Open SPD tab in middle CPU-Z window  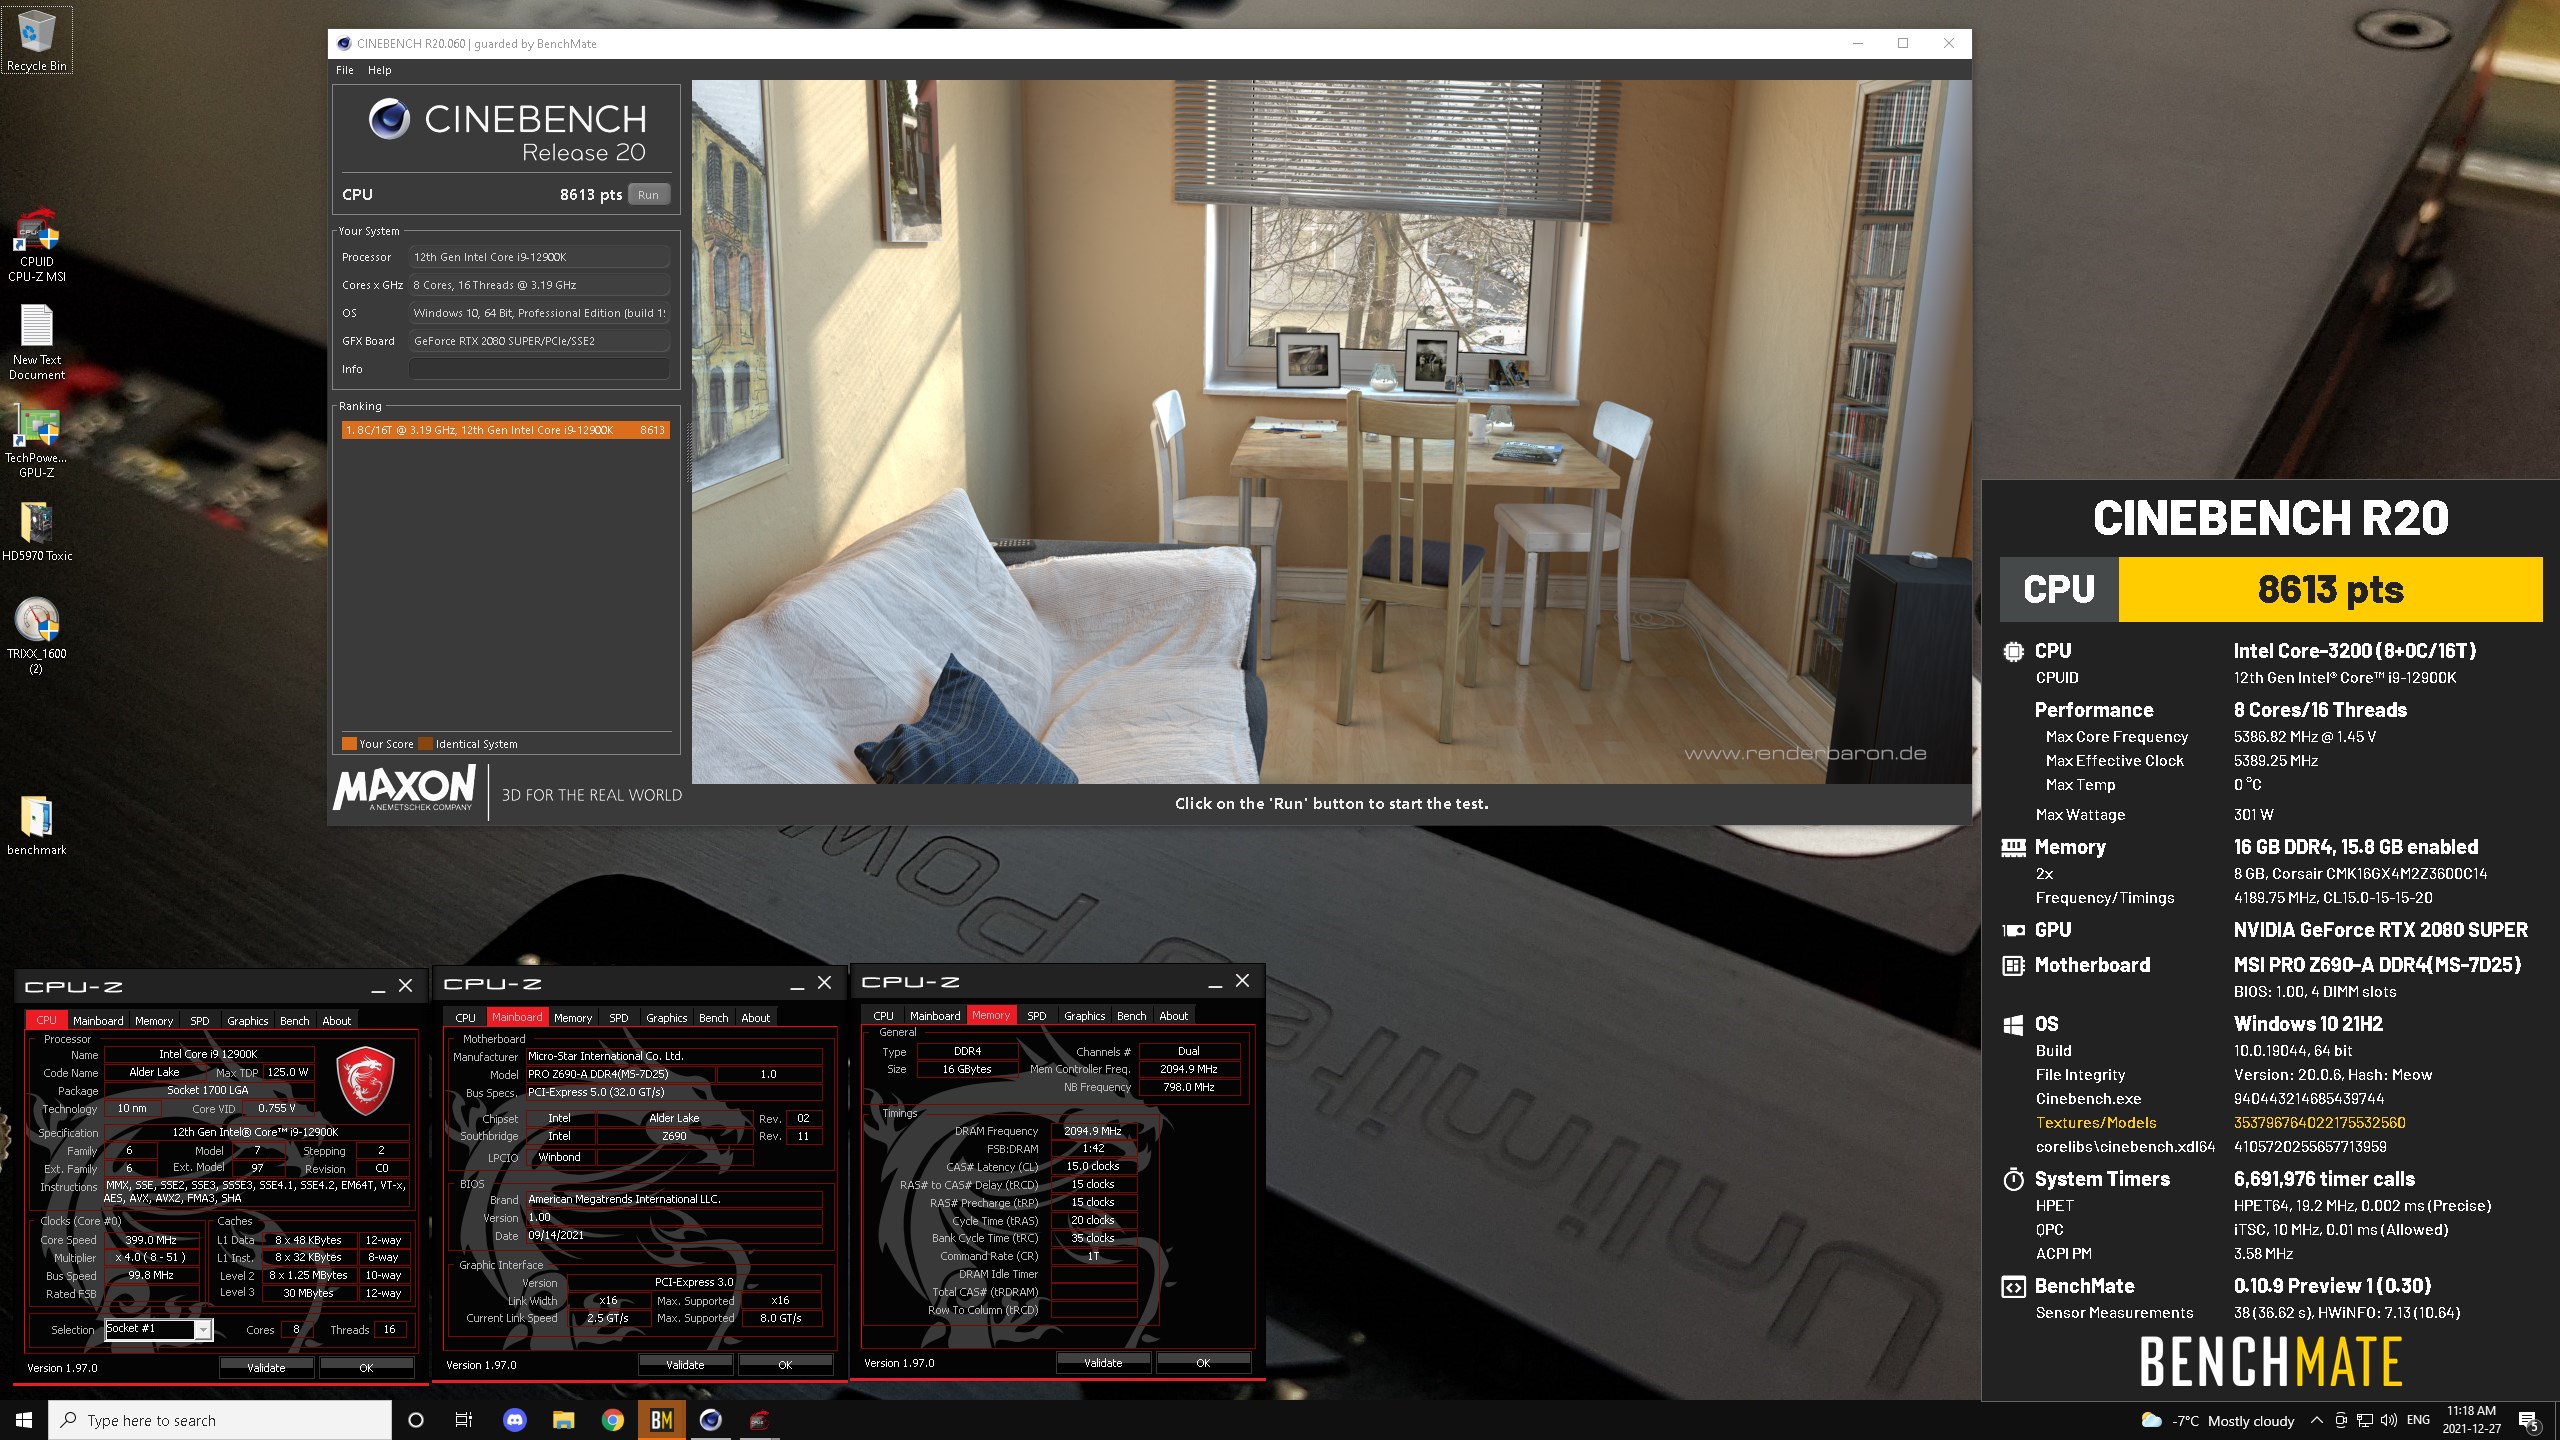click(x=619, y=1018)
